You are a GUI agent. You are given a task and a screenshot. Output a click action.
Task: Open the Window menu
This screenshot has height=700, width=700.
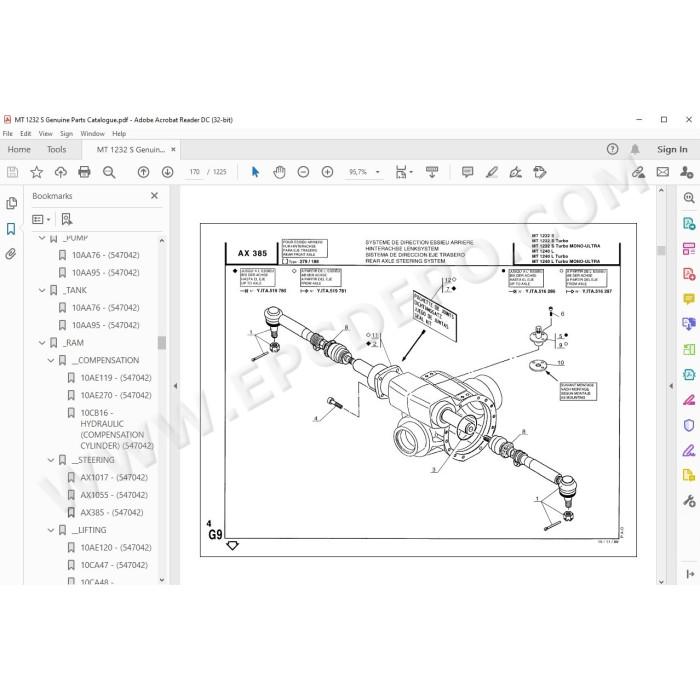click(92, 133)
